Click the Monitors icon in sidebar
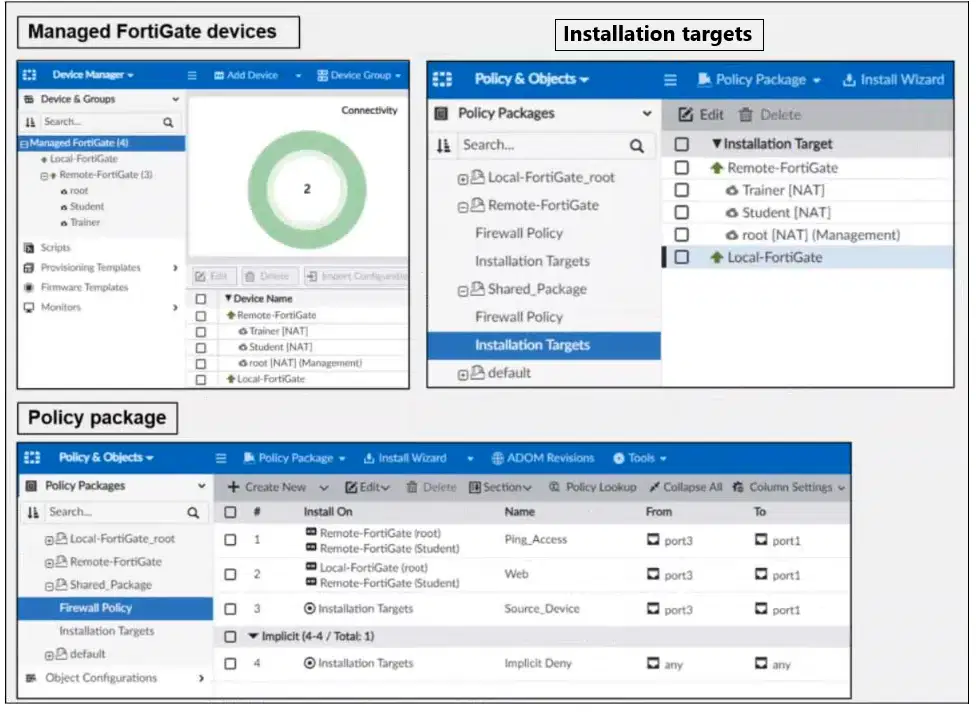 click(x=29, y=307)
